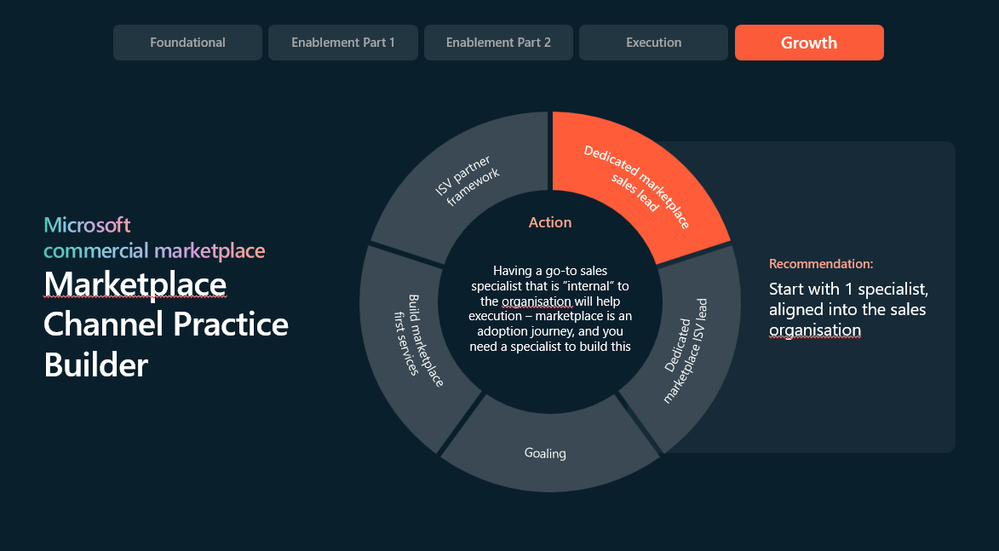Open the Foundational tab
This screenshot has width=999, height=551.
187,43
